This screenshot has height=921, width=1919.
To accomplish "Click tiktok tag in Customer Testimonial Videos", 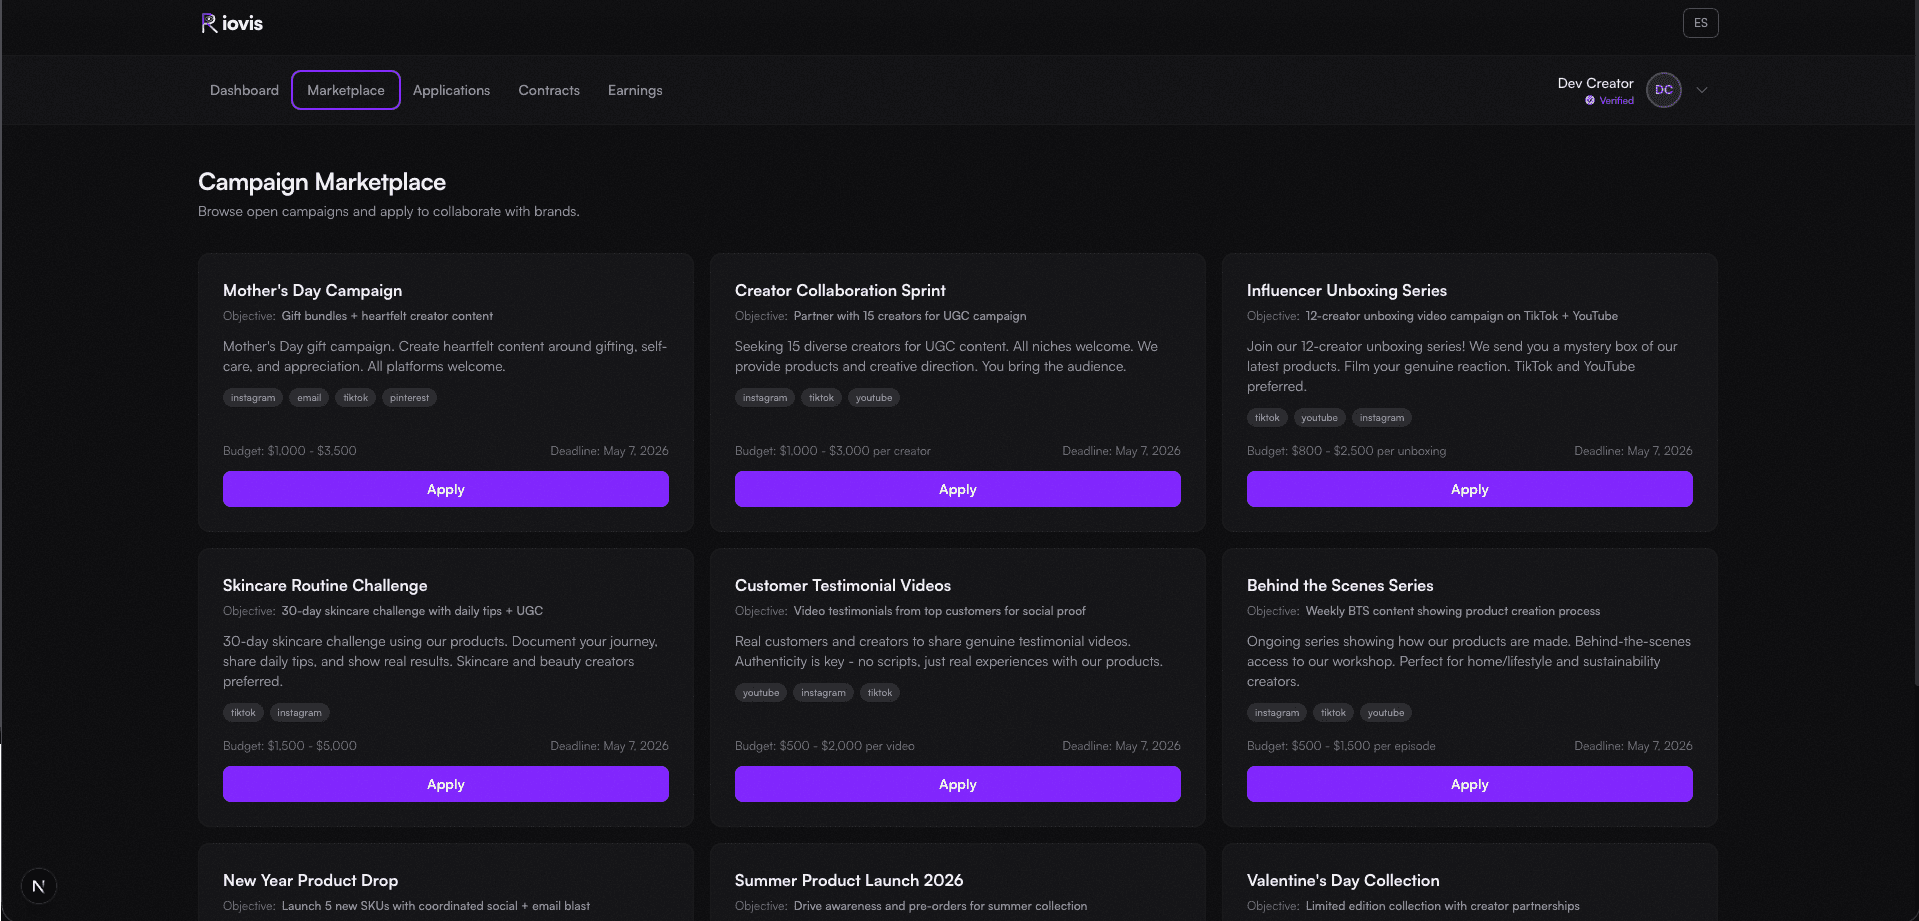I will point(880,693).
